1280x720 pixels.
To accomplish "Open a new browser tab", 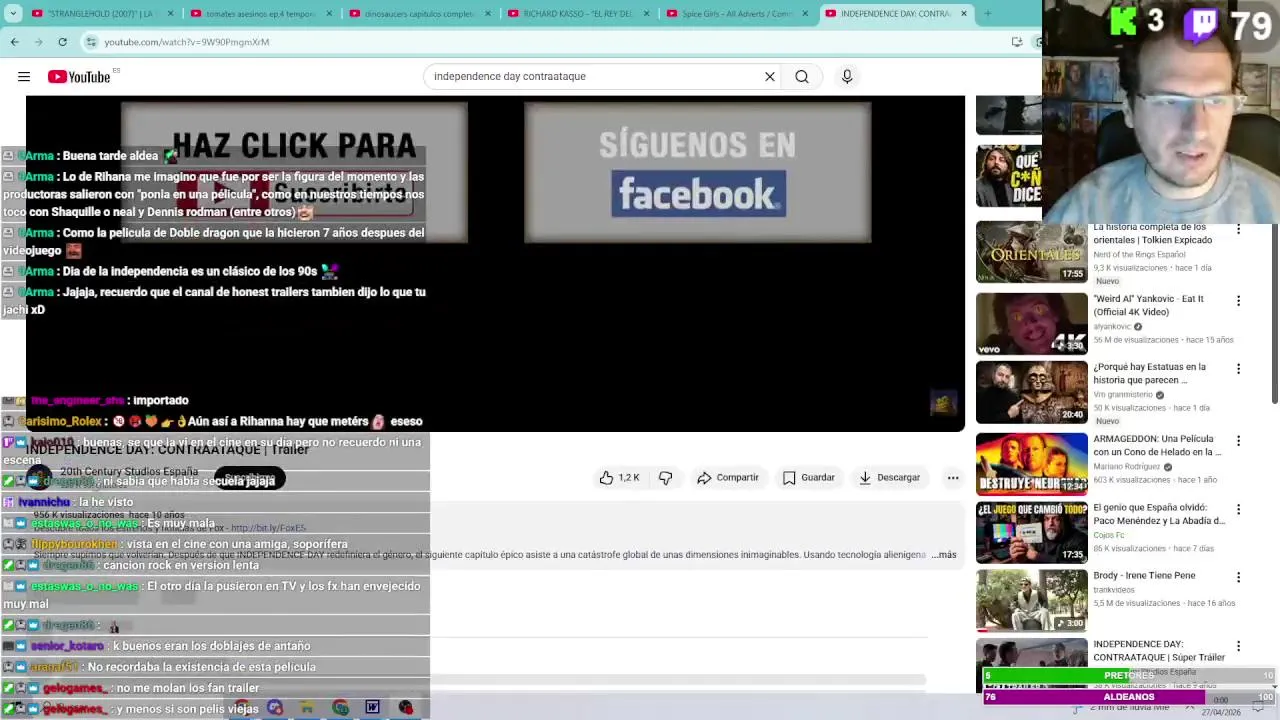I will 987,14.
